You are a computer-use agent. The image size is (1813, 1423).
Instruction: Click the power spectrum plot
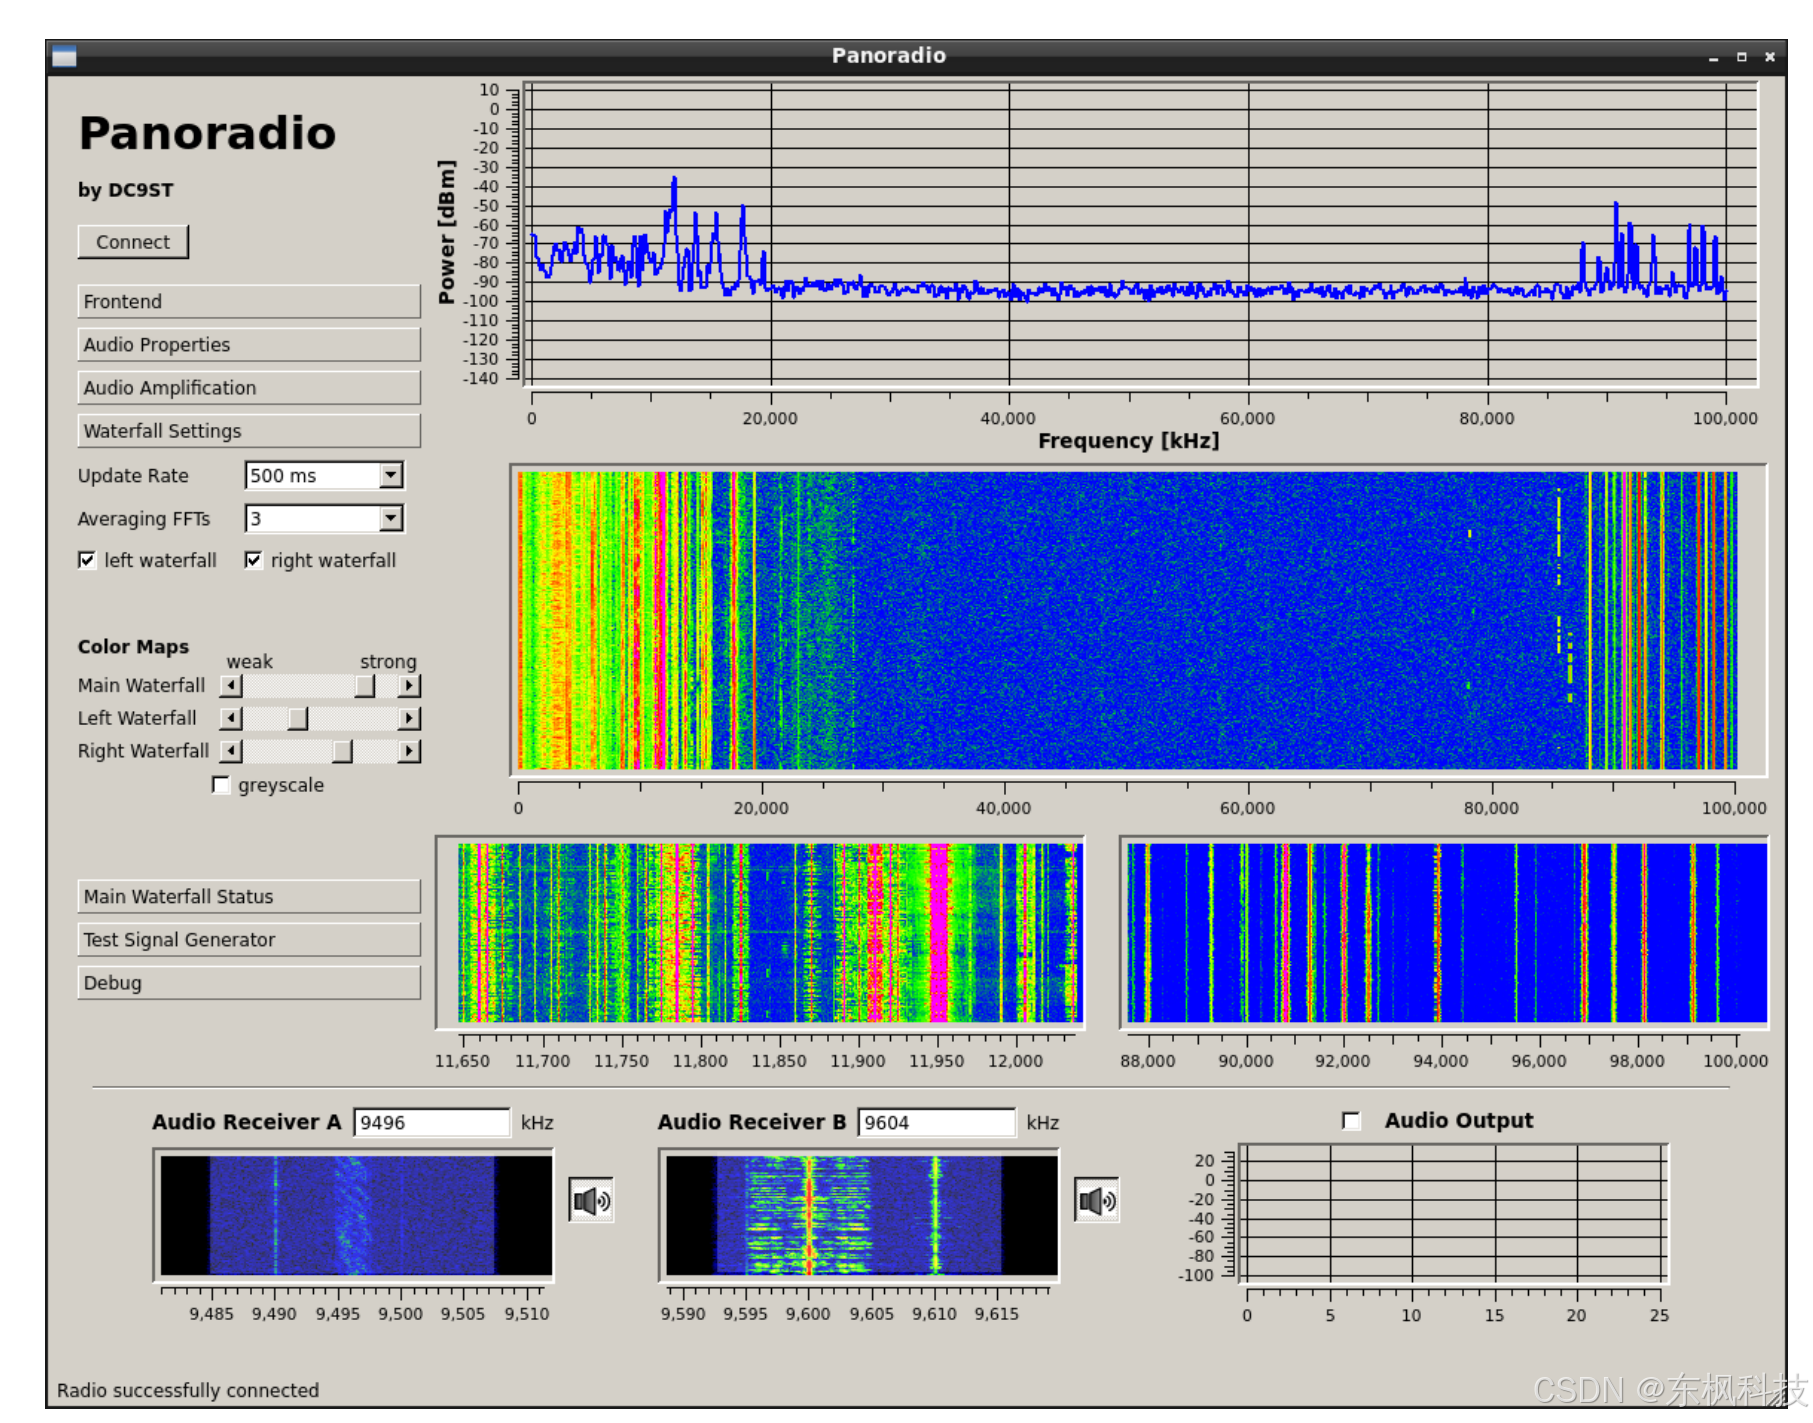1140,234
